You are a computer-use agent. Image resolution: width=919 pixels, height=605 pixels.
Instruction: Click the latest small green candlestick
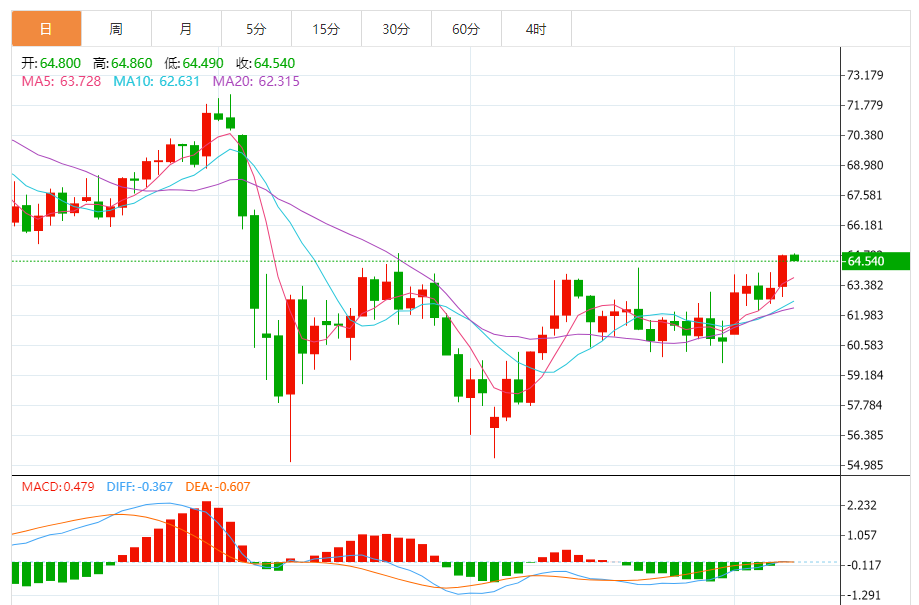[795, 257]
